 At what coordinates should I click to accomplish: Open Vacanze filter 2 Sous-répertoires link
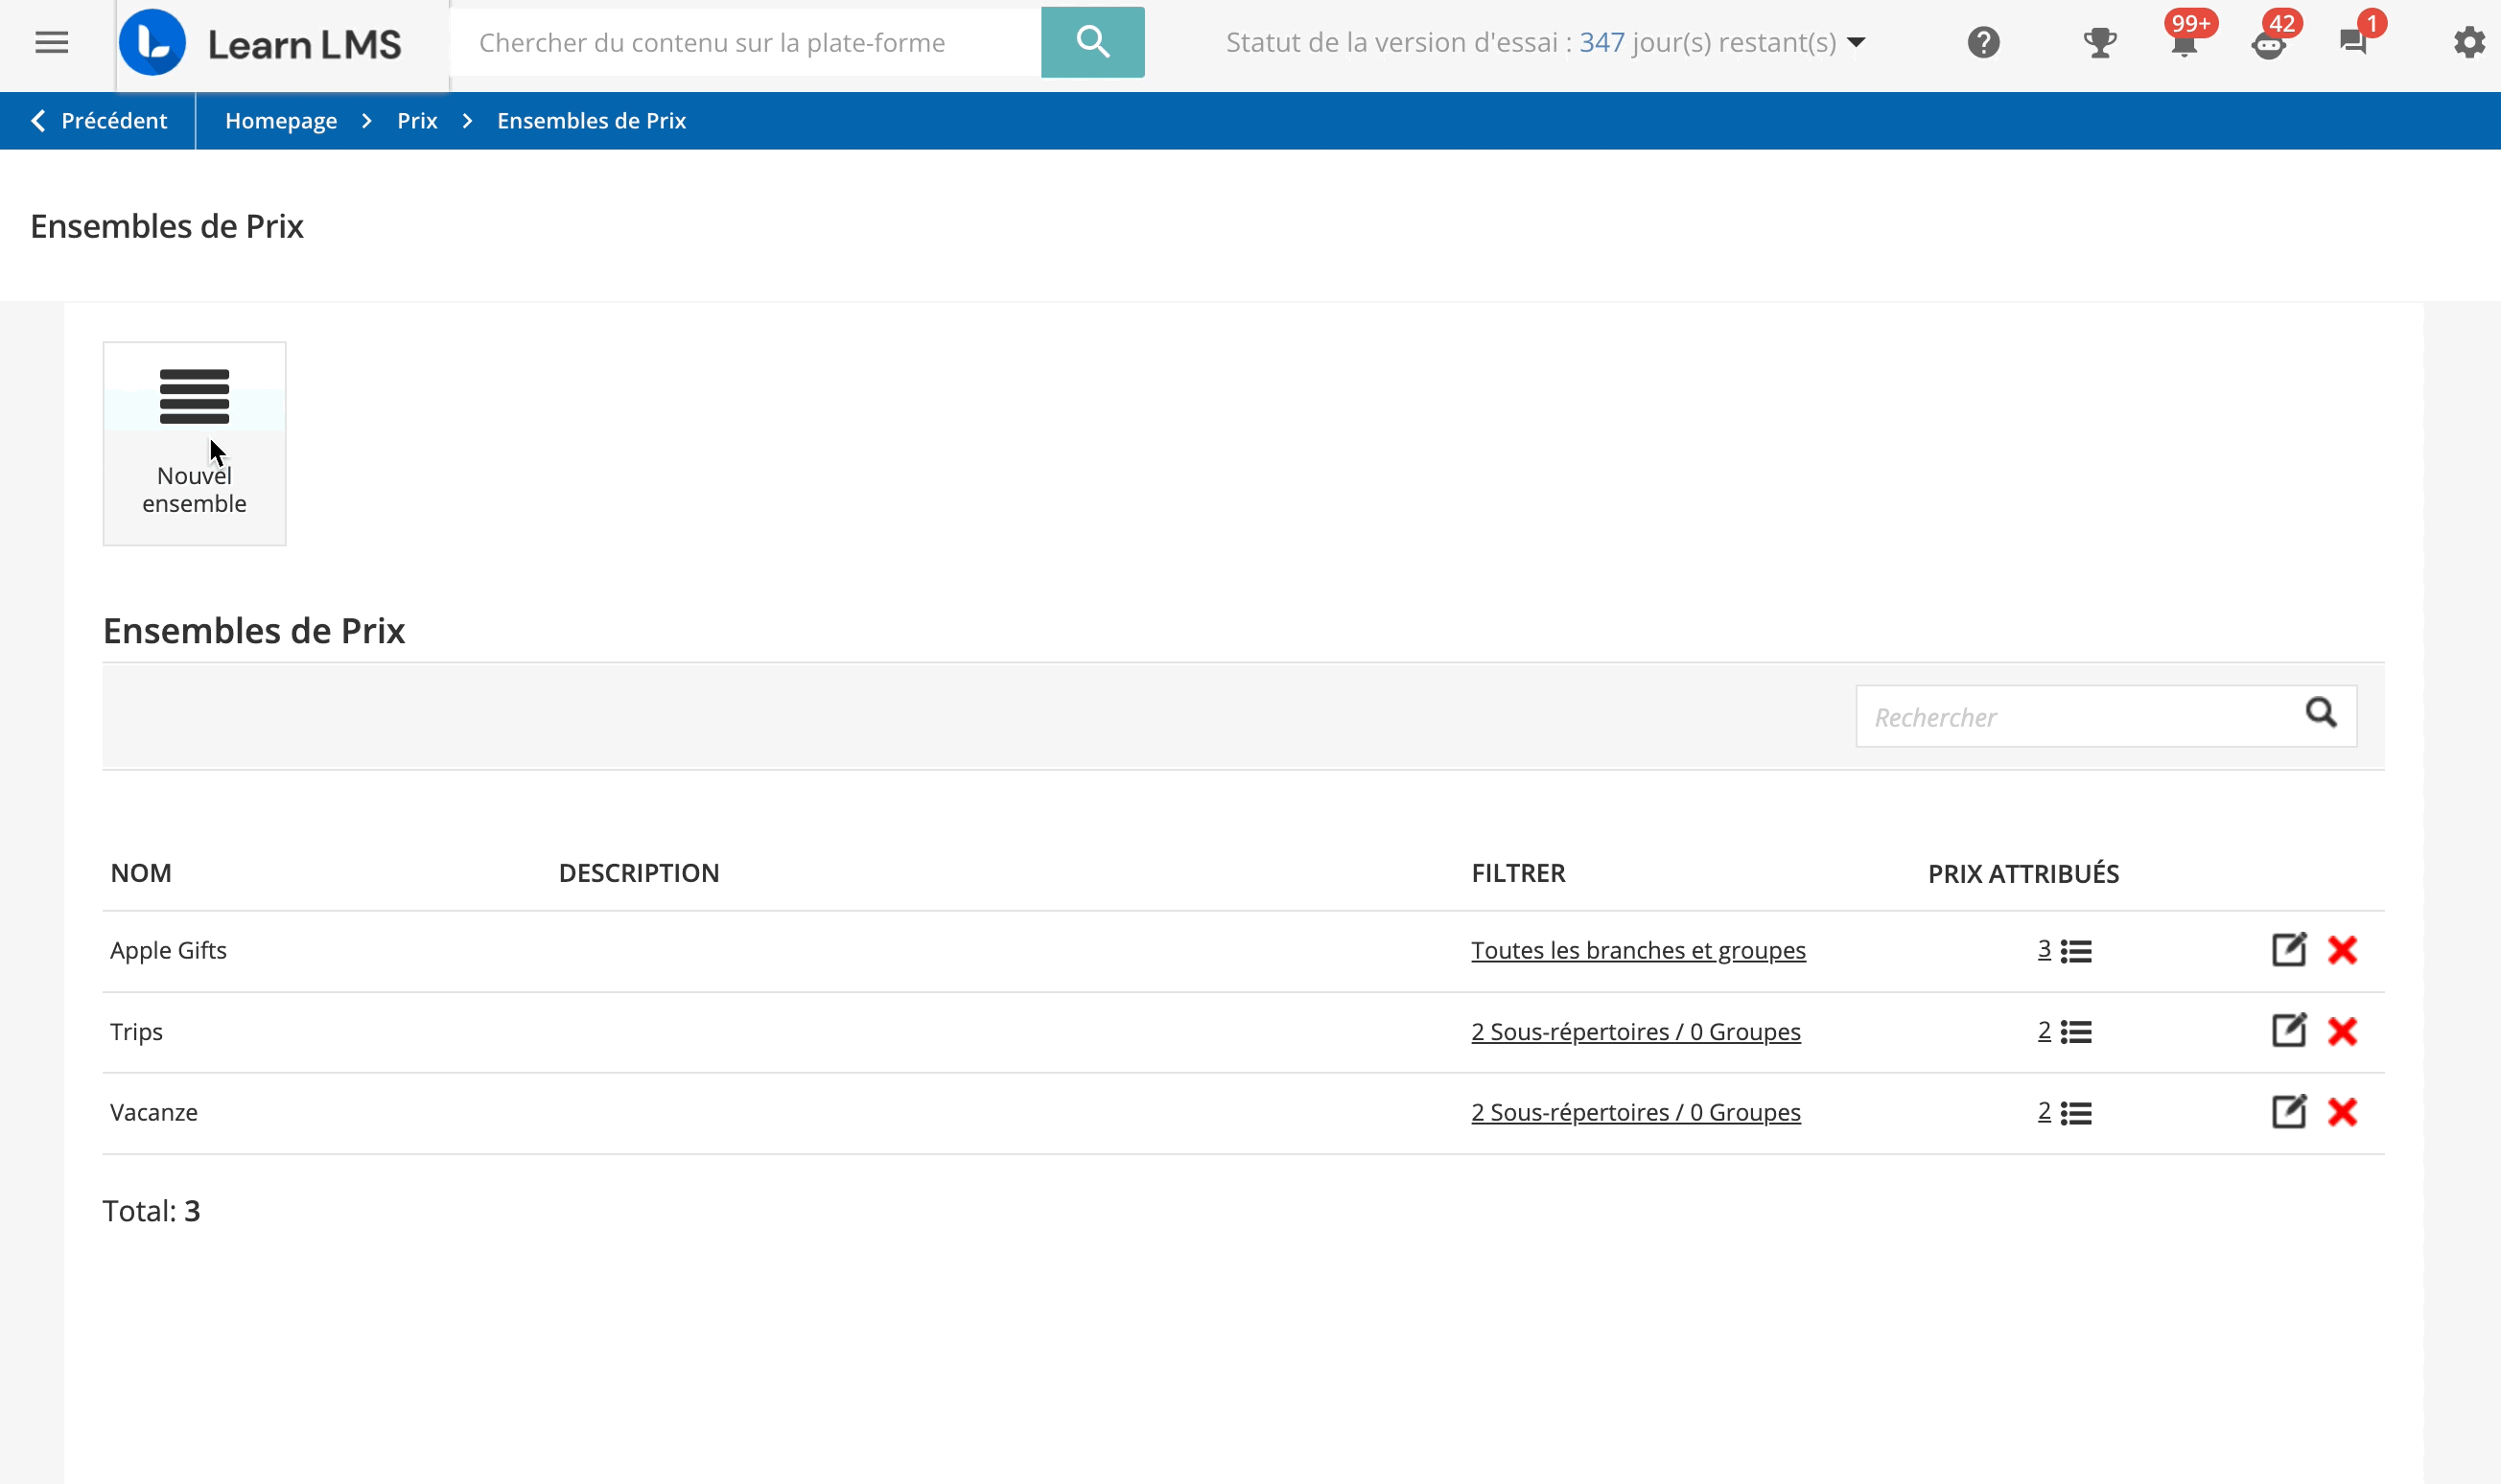[x=1635, y=1112]
